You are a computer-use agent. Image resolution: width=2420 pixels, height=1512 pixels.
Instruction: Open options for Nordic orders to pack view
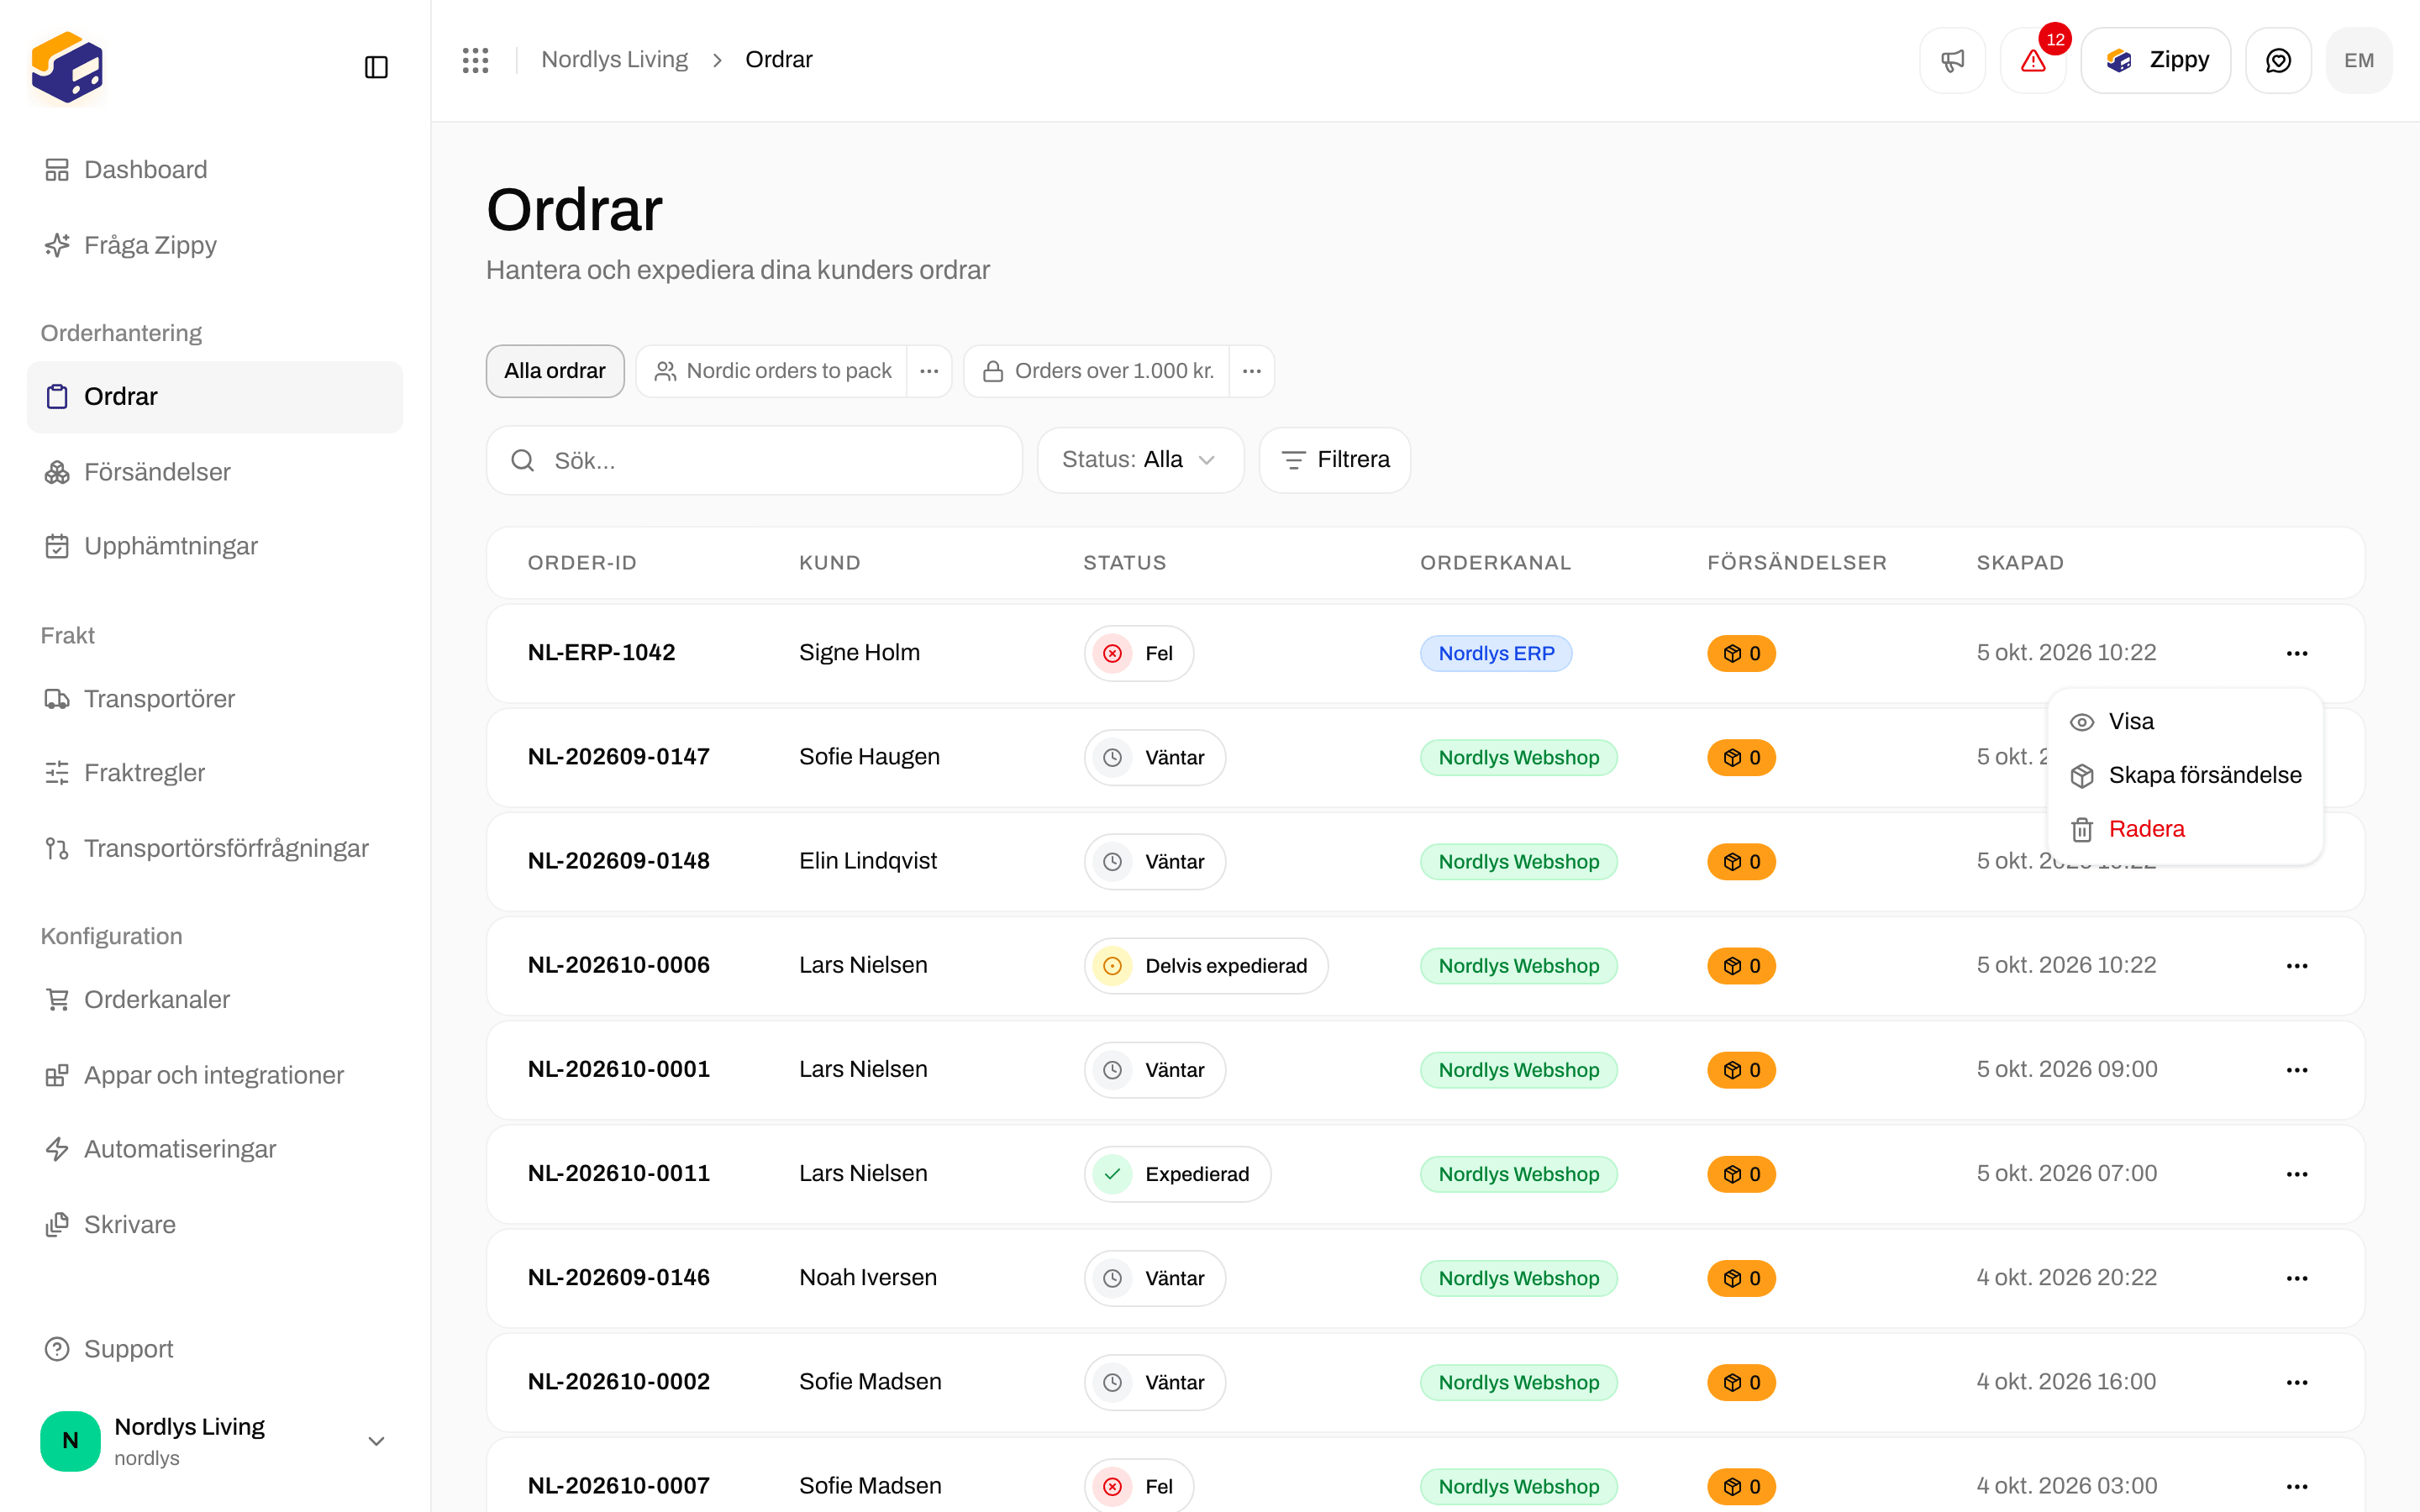(929, 371)
